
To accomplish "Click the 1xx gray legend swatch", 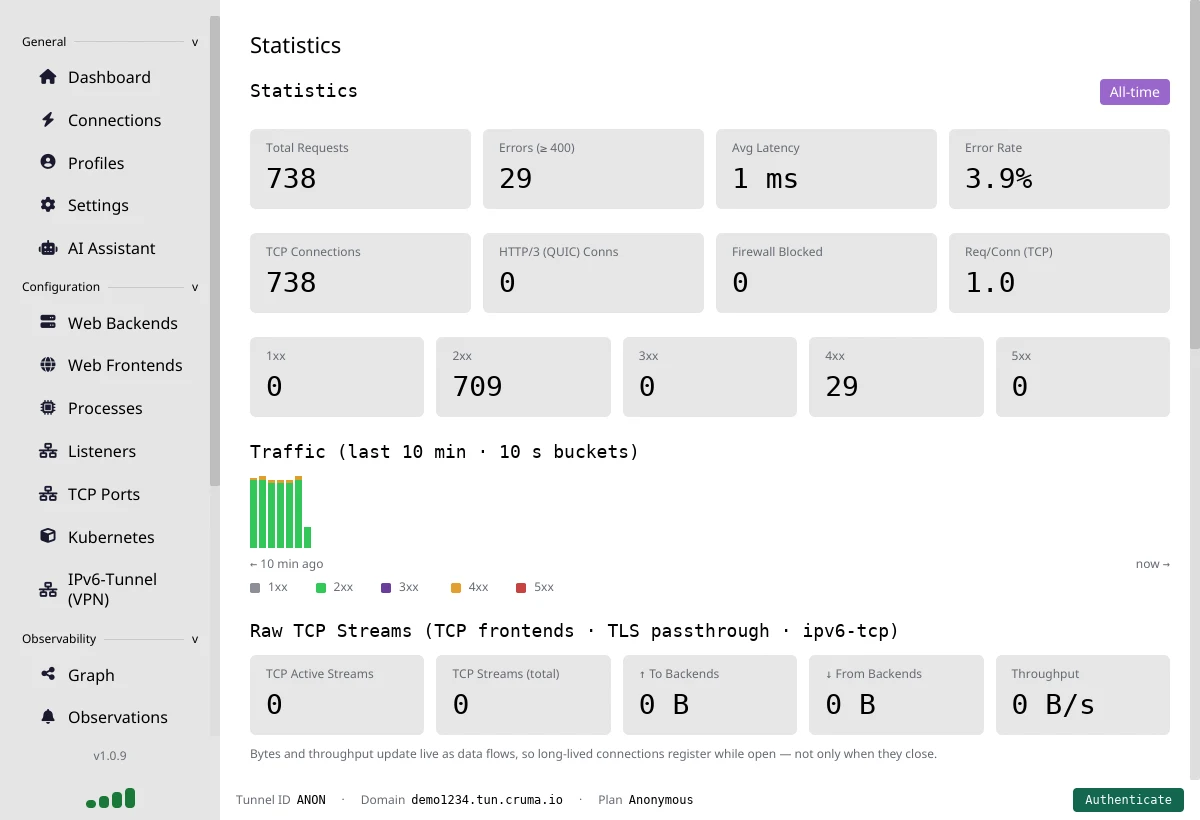I will [x=255, y=588].
